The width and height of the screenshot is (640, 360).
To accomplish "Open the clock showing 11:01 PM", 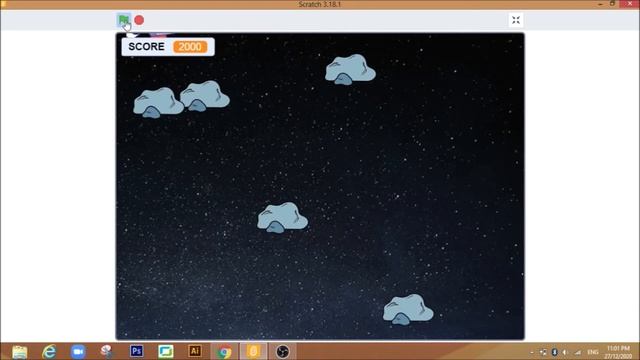I will point(618,352).
